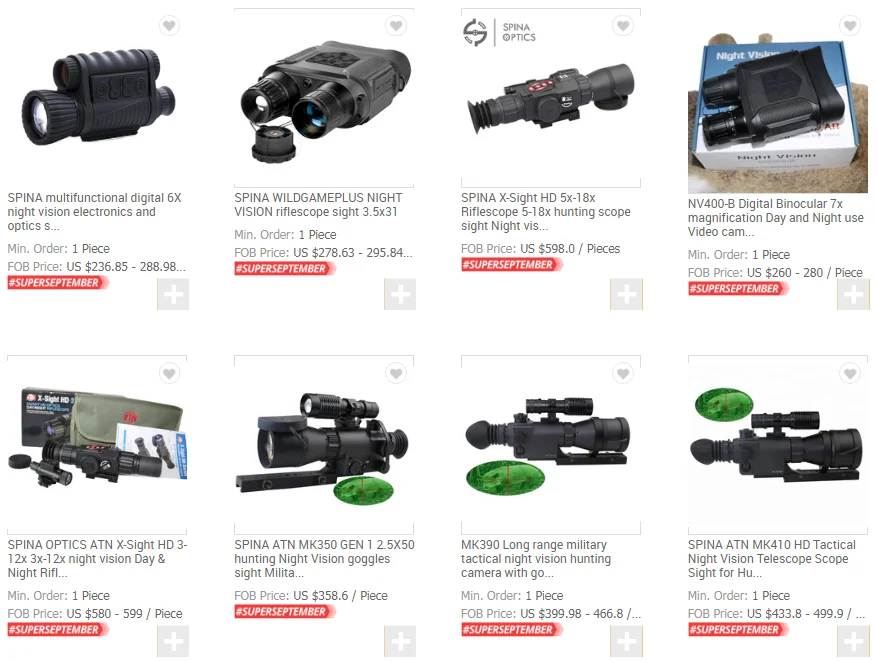This screenshot has height=662, width=877.
Task: Click heart icon on MK390 Long range product
Action: 623,373
